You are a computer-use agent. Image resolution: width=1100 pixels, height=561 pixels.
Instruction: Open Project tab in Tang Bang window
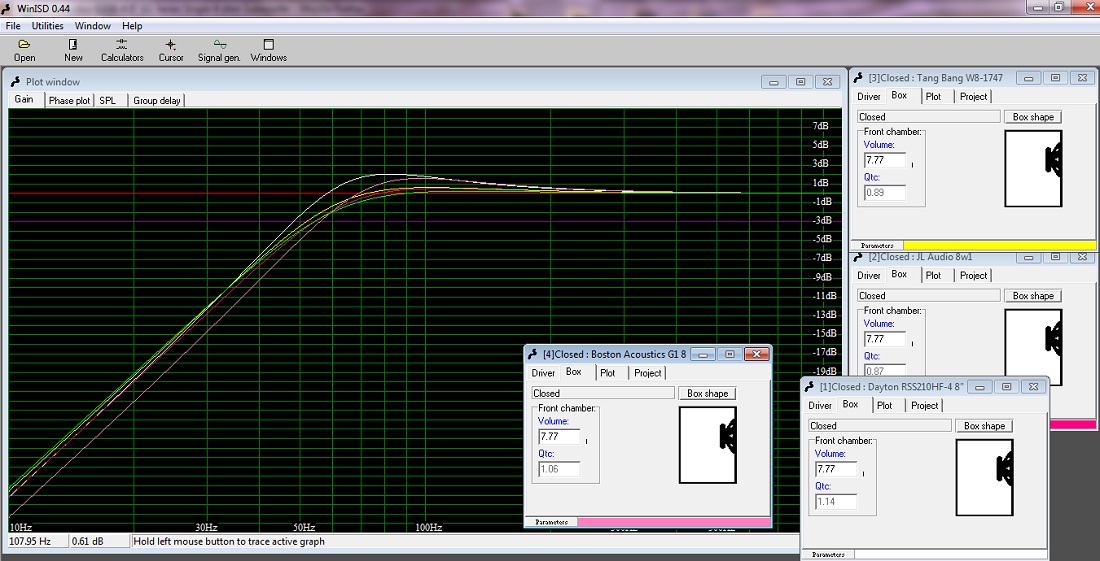pyautogui.click(x=973, y=97)
